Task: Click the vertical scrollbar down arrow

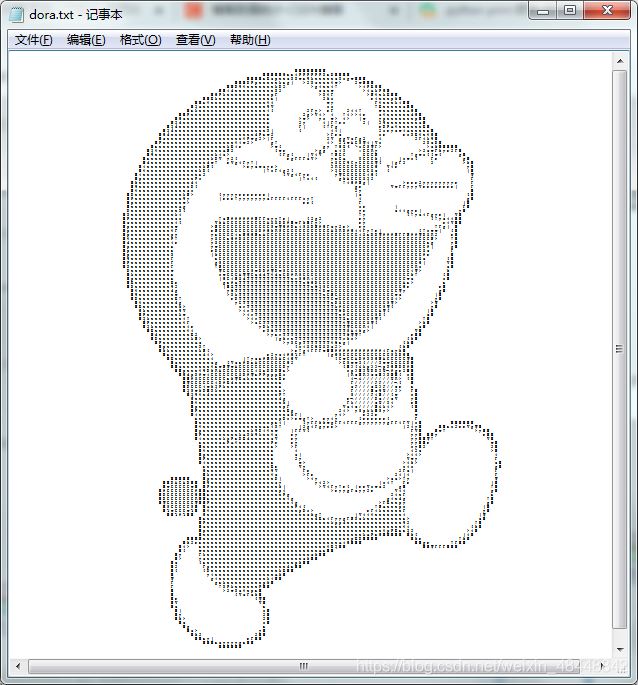Action: (x=620, y=650)
